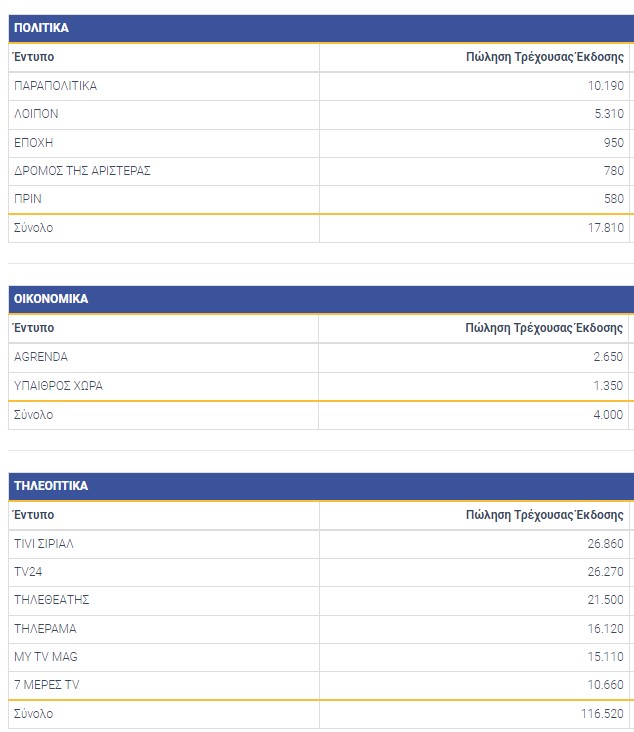
Task: Click the ΤΗΛΕΟΠΤΙΚΑ section header
Action: pyautogui.click(x=51, y=486)
